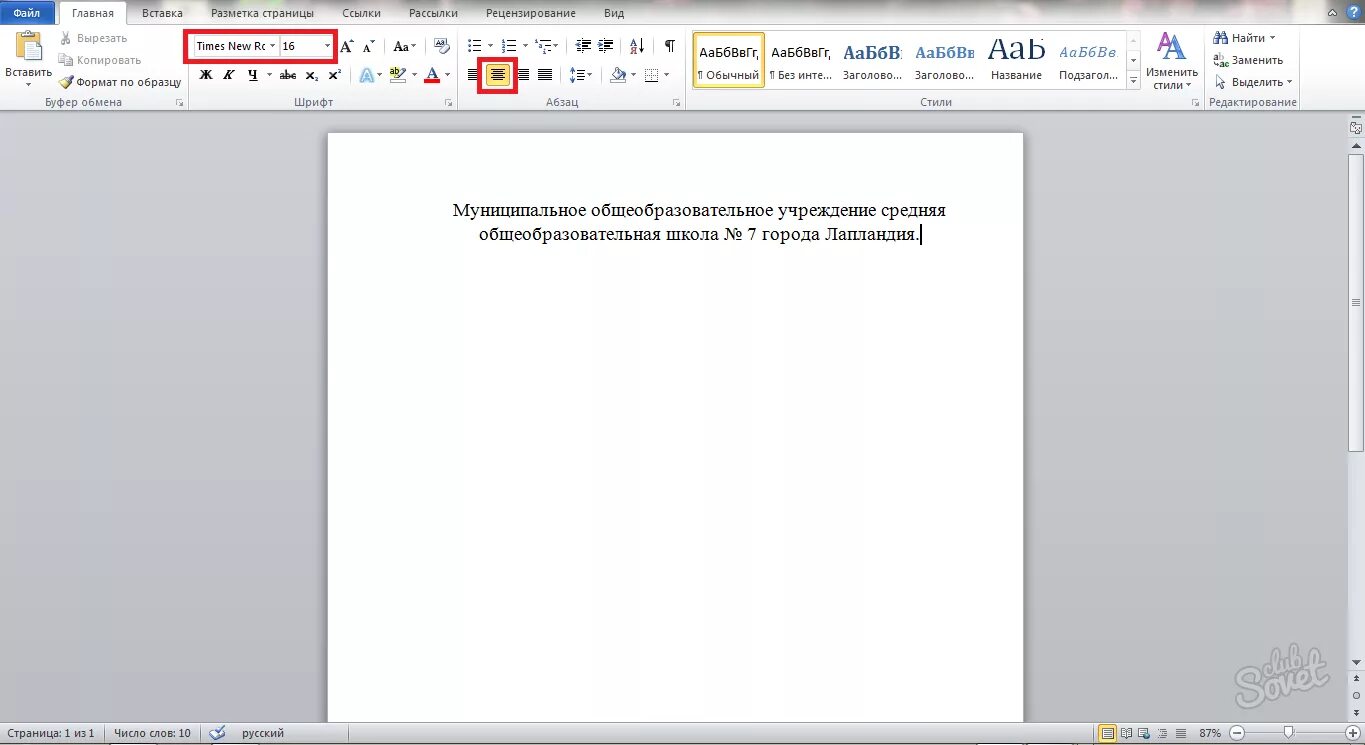Clear formatting with the eraser icon

(x=442, y=46)
